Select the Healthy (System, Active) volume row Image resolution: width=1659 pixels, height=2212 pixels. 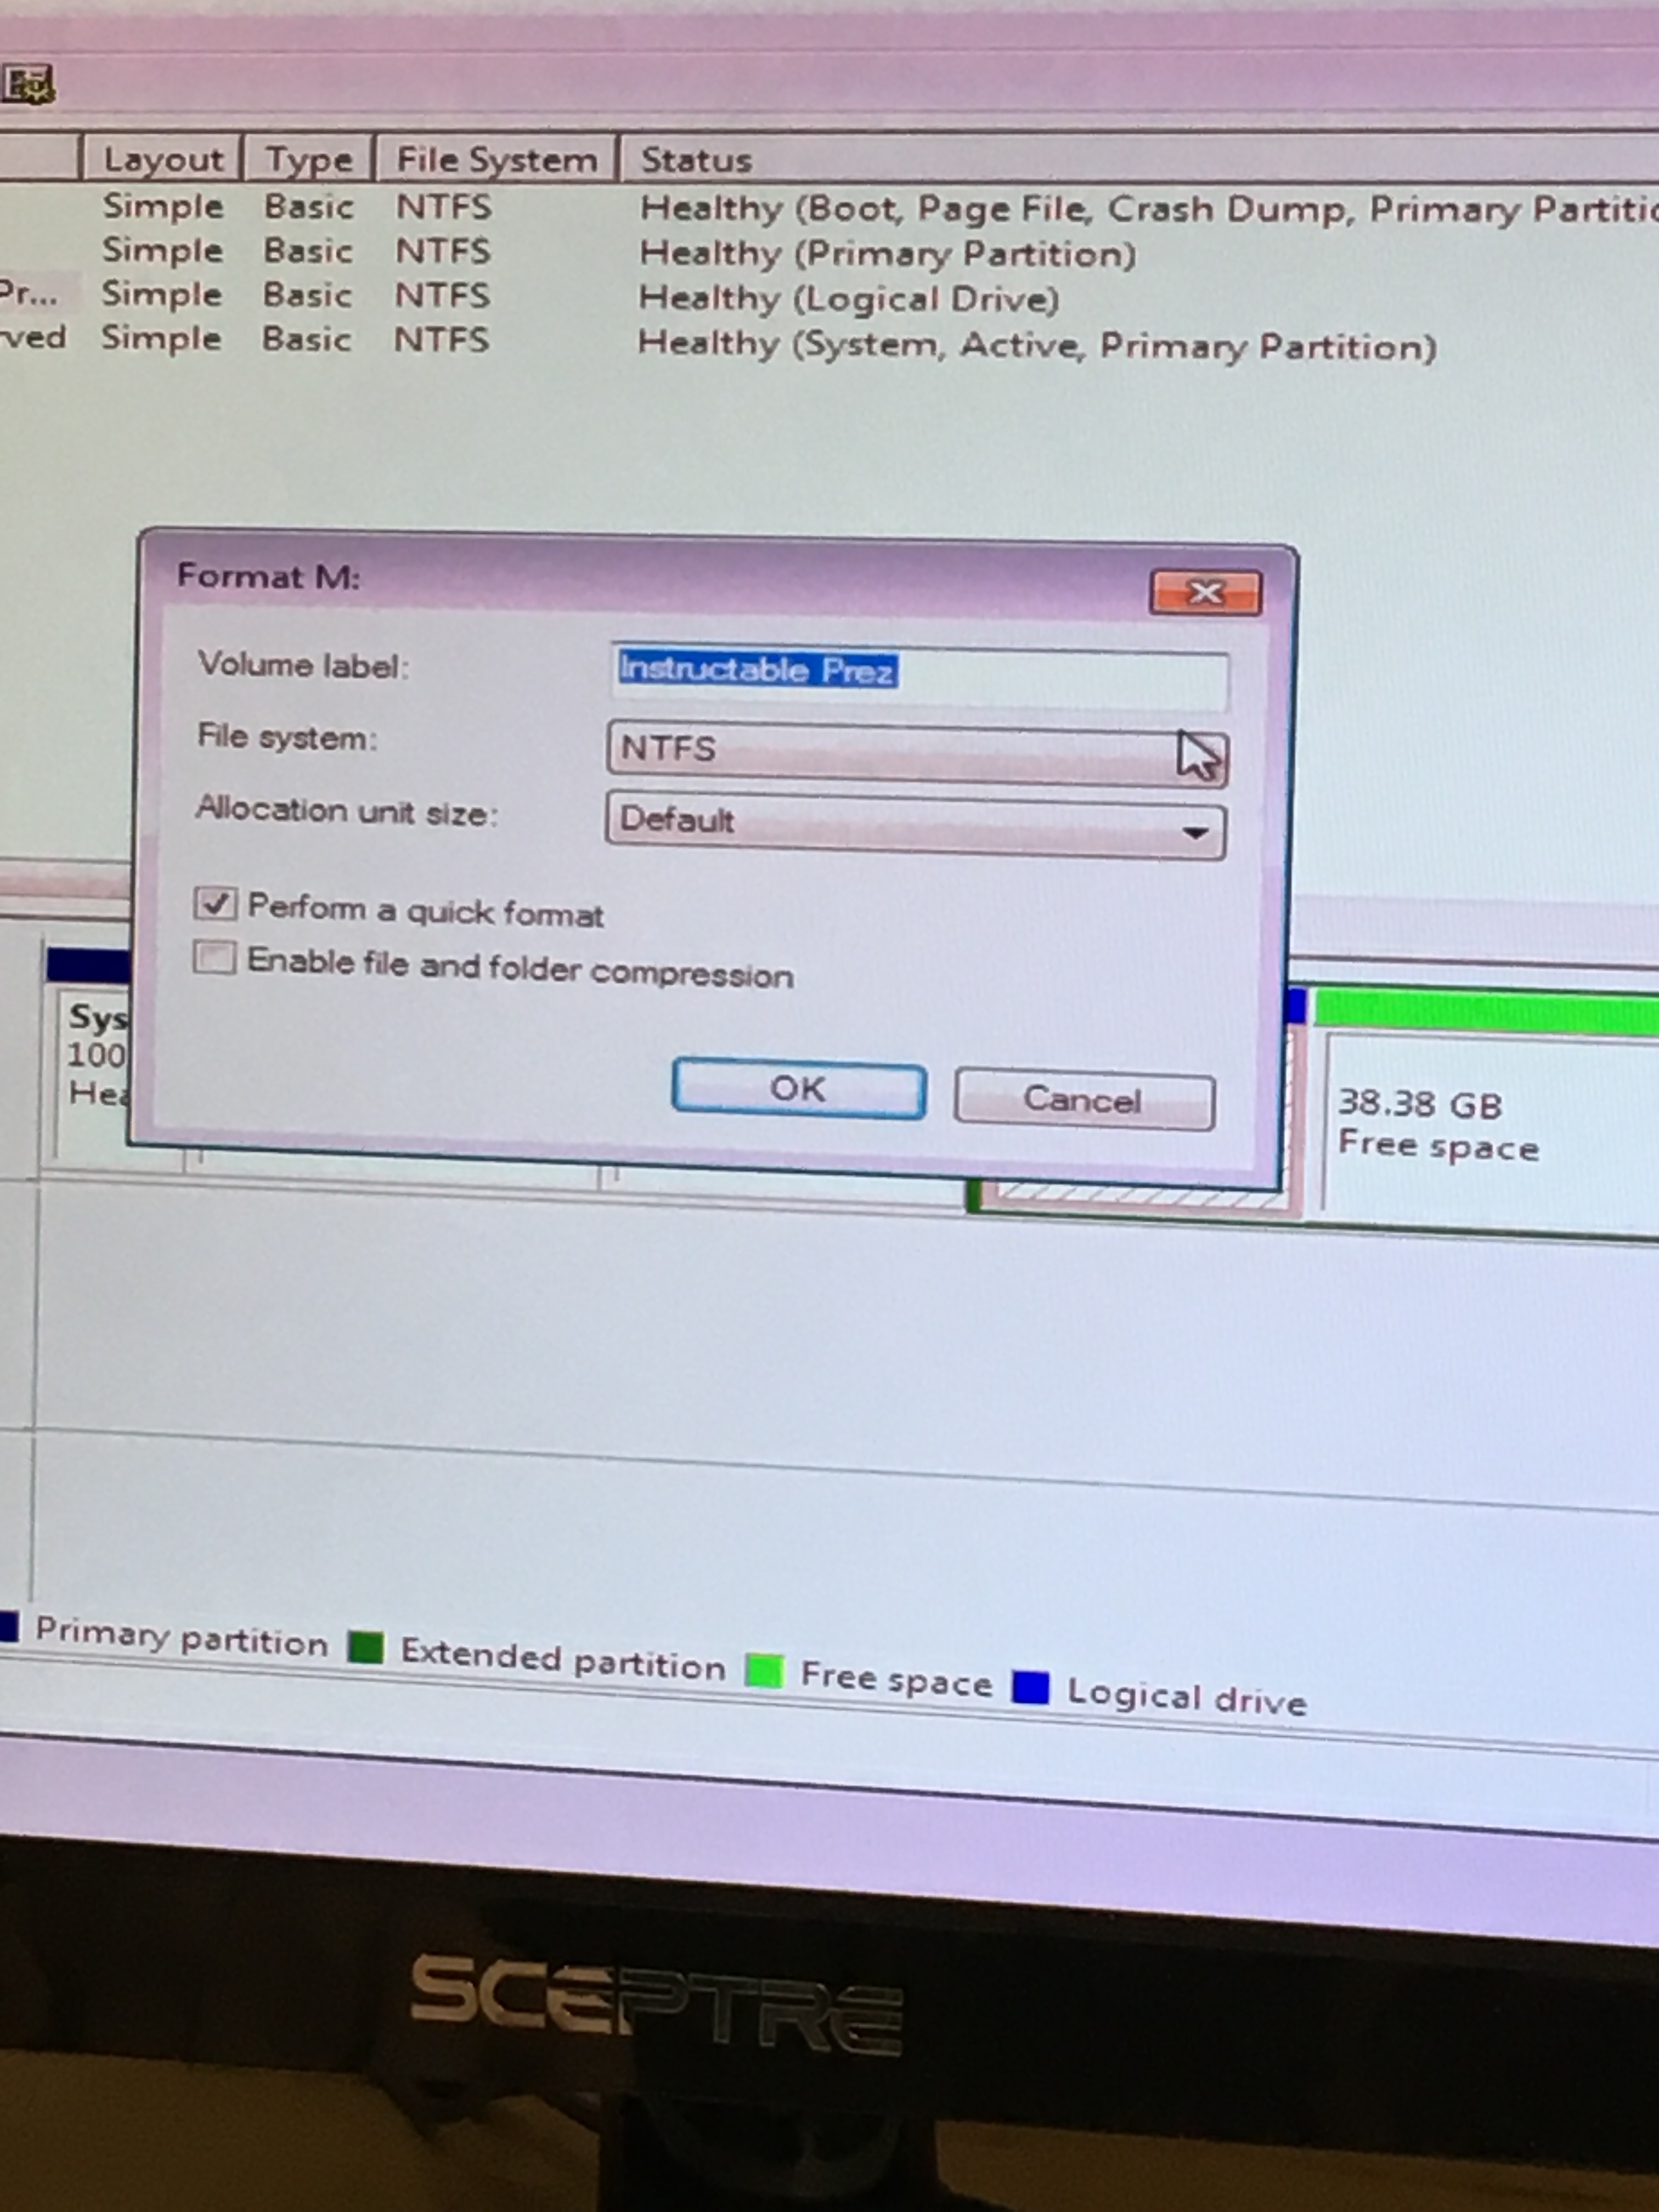click(829, 342)
